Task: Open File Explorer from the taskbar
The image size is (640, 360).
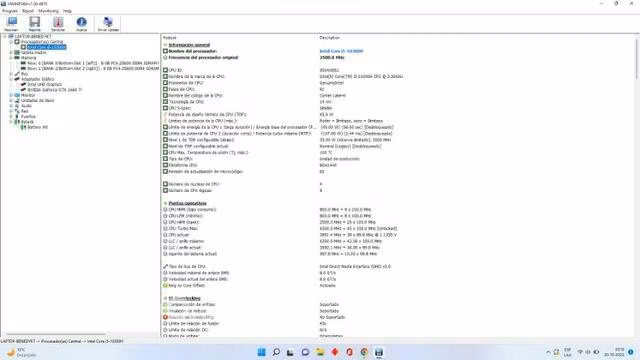Action: coord(320,352)
